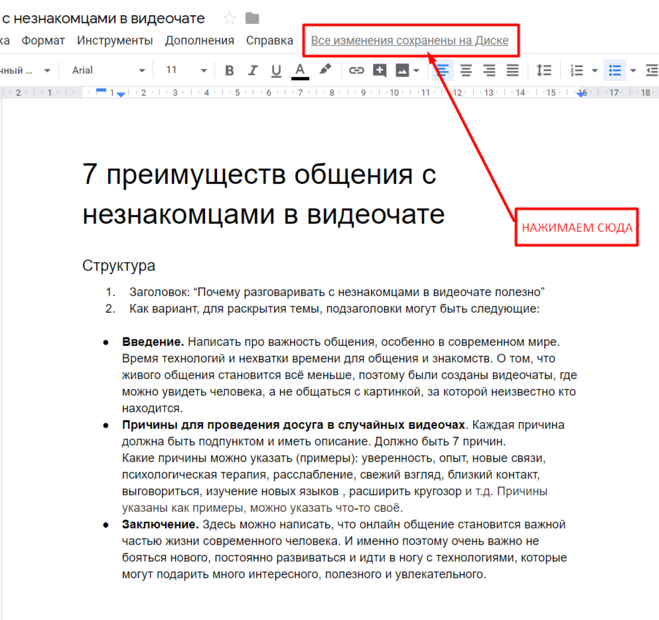Screen dimensions: 659x620
Task: Open the font size 11 dropdown
Action: click(186, 70)
